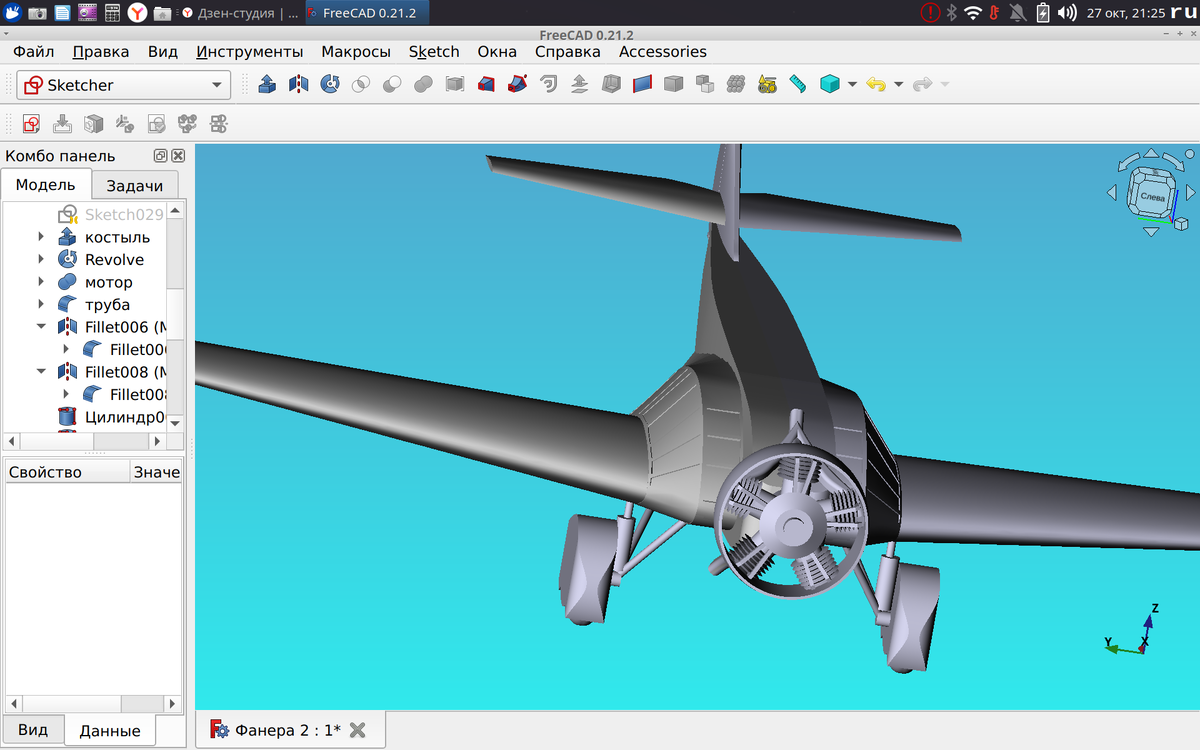Viewport: 1200px width, 750px height.
Task: Select the Map sketch to face tool
Action: (93, 123)
